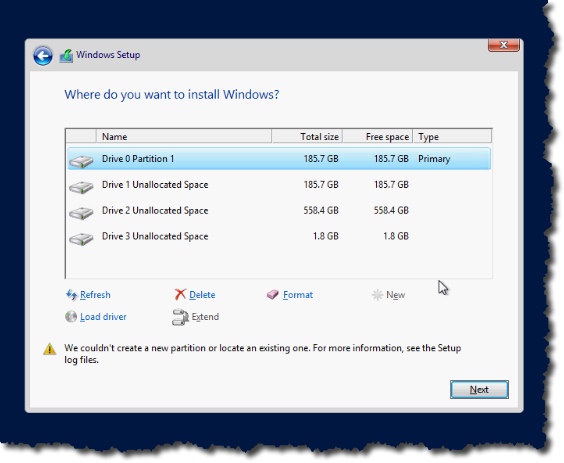Click the Drive 1 disk icon
564x463 pixels.
pos(81,187)
